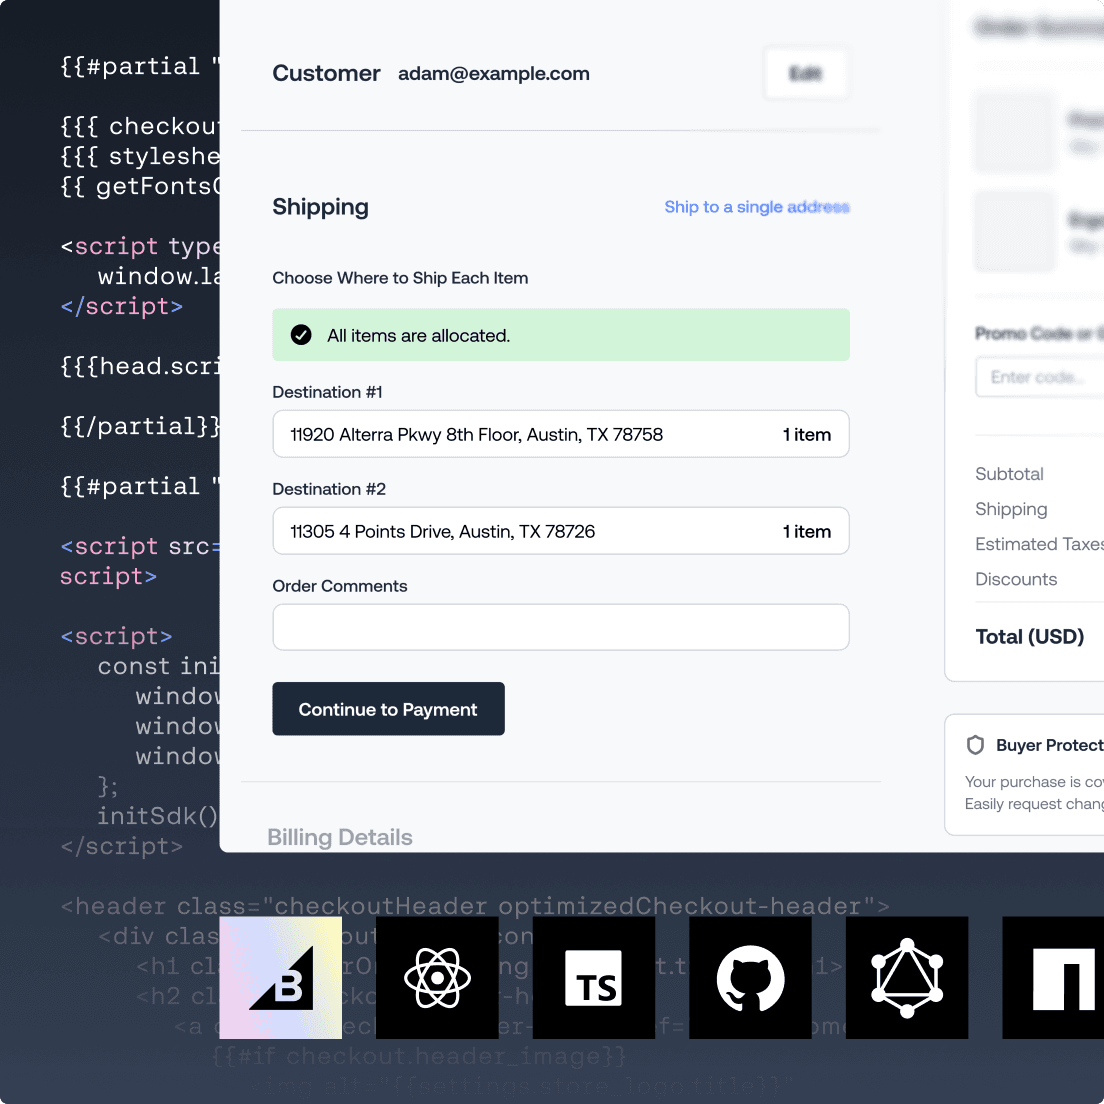Screen dimensions: 1104x1104
Task: Click the second product thumbnail in order summary
Action: pyautogui.click(x=1015, y=232)
